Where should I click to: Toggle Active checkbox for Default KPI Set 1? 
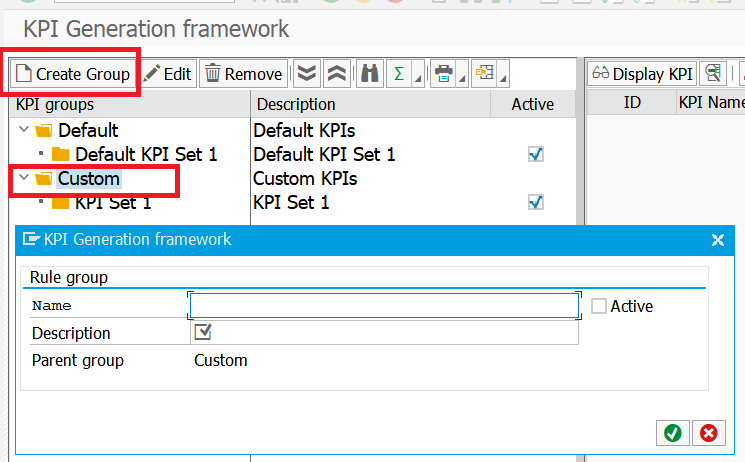[x=536, y=154]
